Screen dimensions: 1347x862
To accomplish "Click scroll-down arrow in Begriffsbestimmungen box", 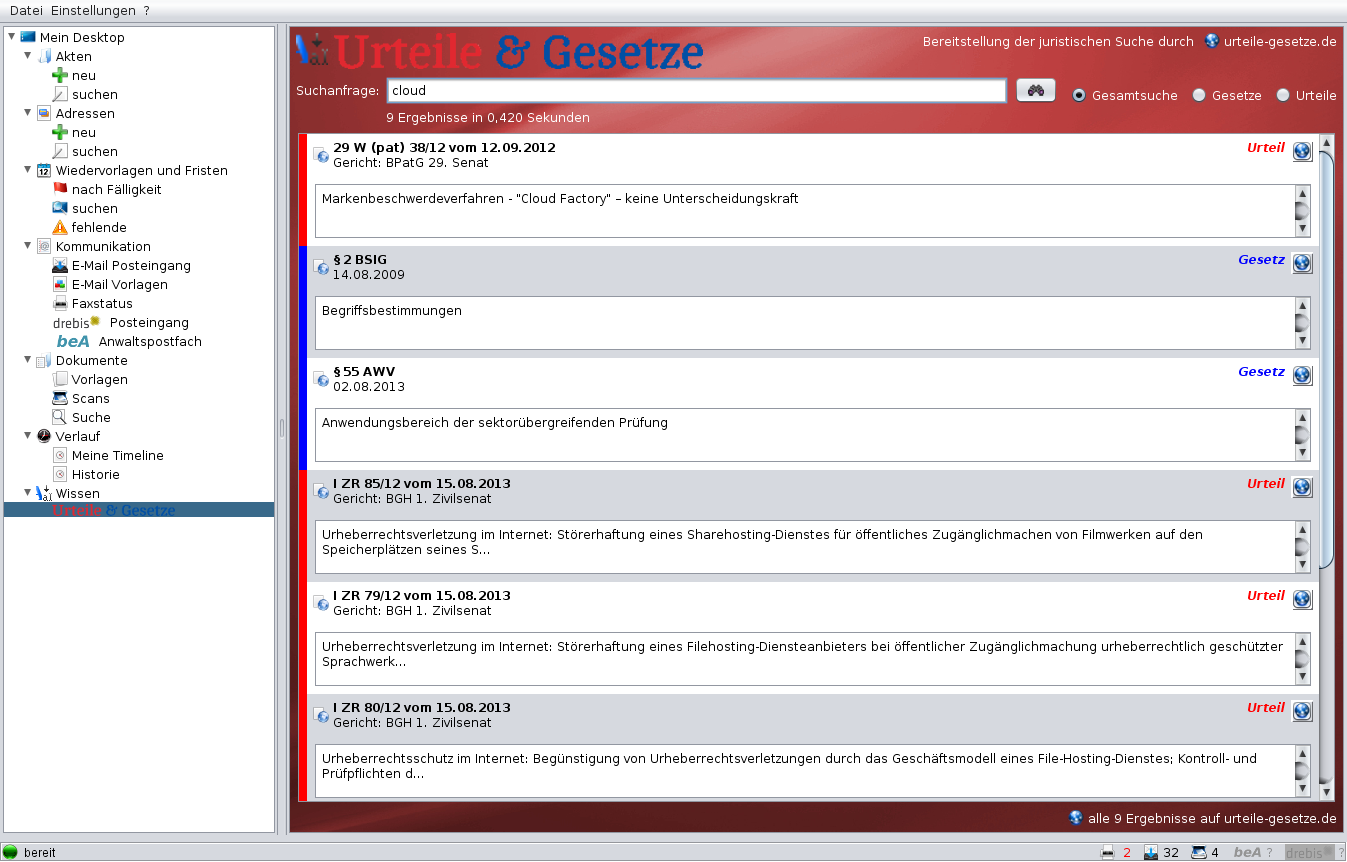I will (1302, 341).
